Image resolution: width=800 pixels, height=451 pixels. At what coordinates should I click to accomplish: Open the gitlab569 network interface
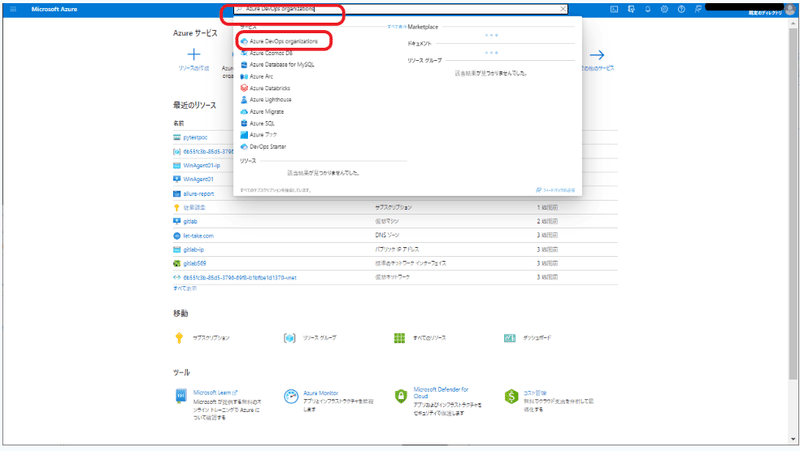point(194,264)
